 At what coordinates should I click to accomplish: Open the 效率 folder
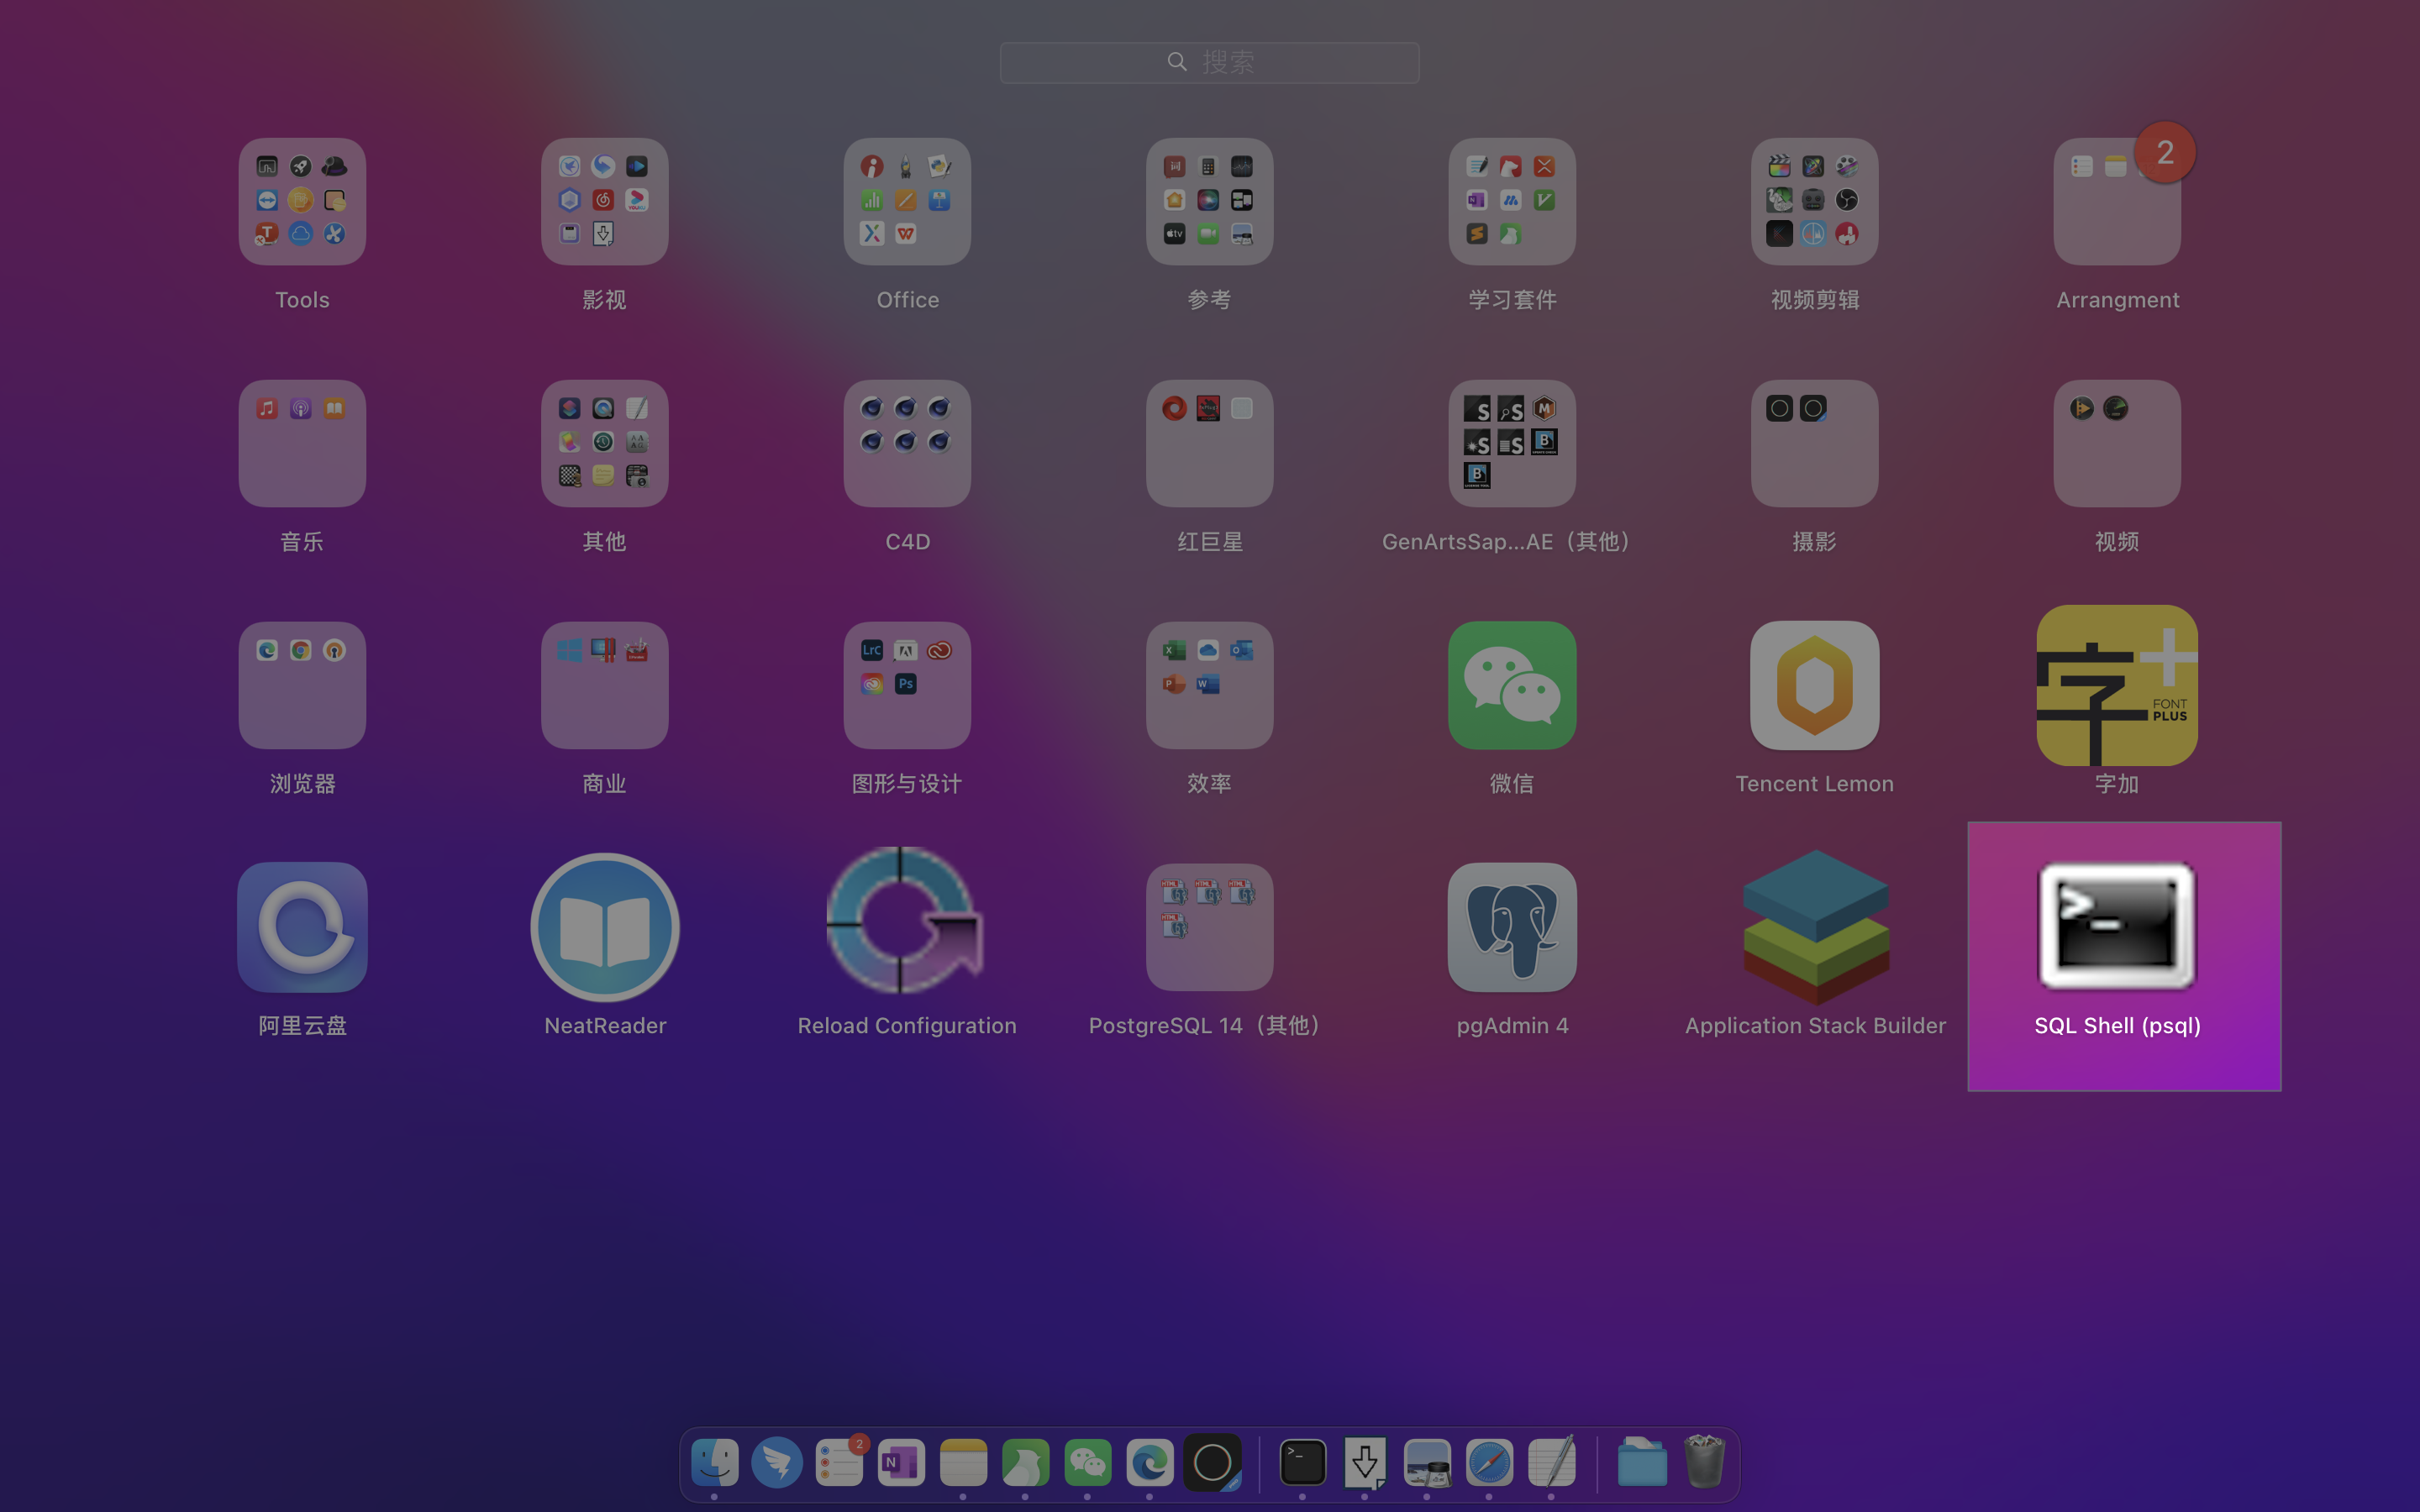pyautogui.click(x=1210, y=685)
